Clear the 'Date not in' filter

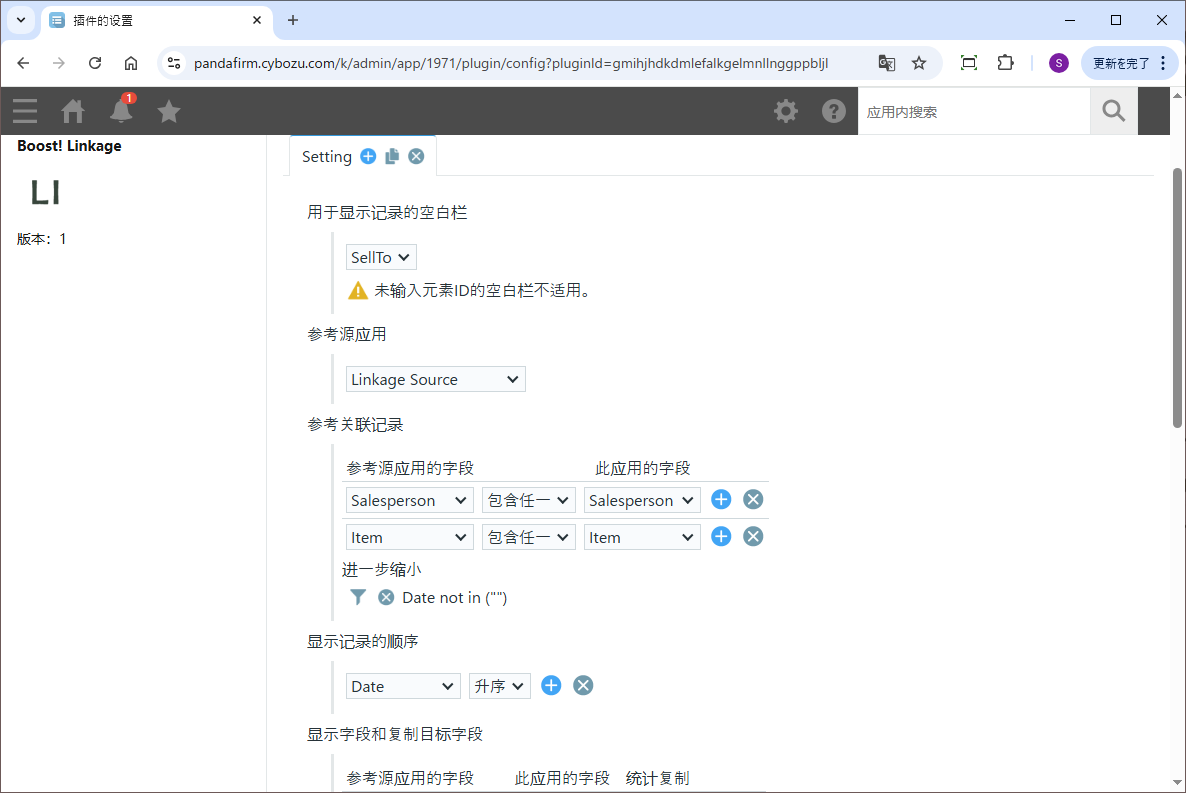click(386, 597)
